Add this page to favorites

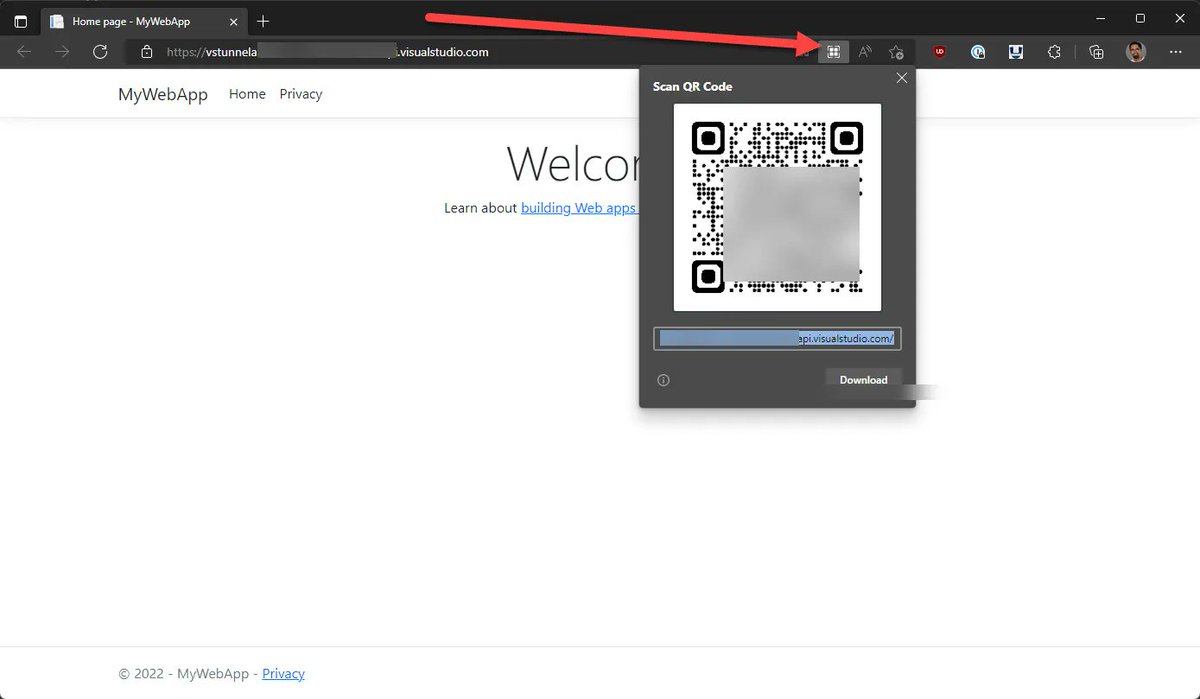896,52
